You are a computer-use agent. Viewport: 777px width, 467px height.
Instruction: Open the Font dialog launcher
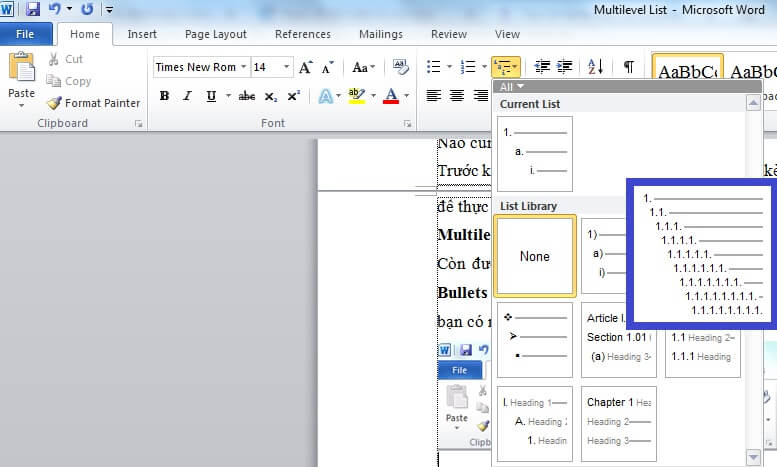[x=407, y=124]
